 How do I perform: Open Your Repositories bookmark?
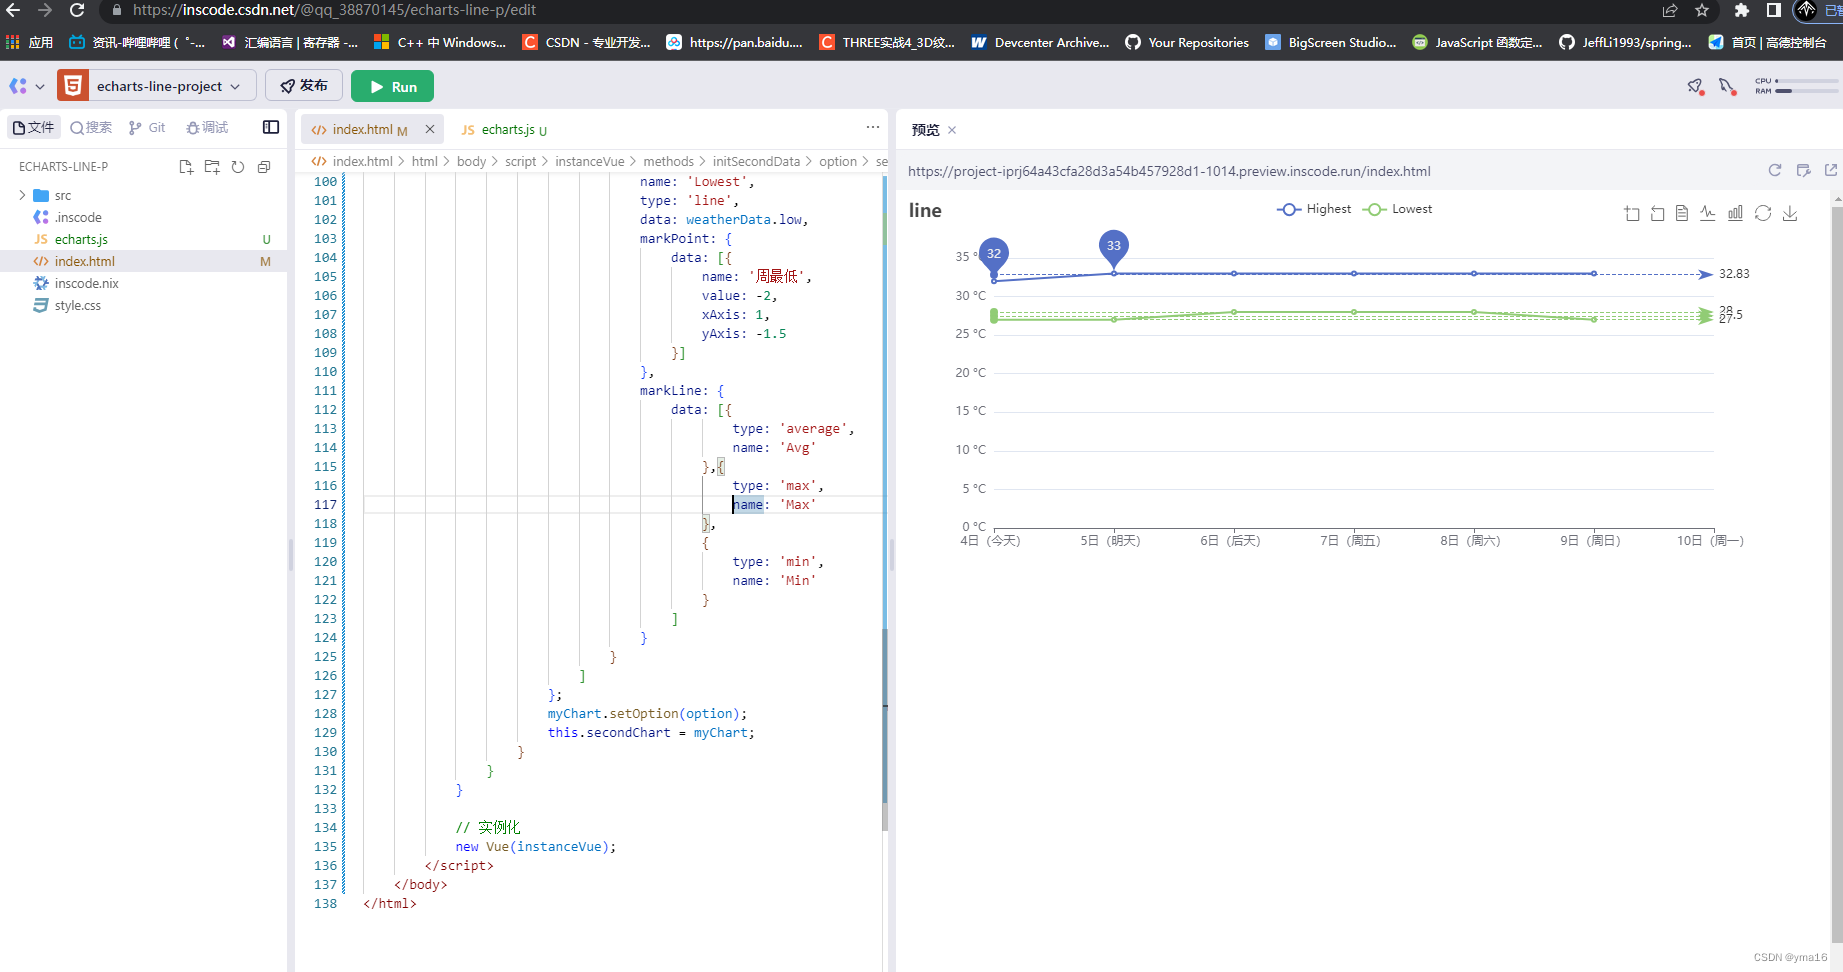pyautogui.click(x=1187, y=42)
